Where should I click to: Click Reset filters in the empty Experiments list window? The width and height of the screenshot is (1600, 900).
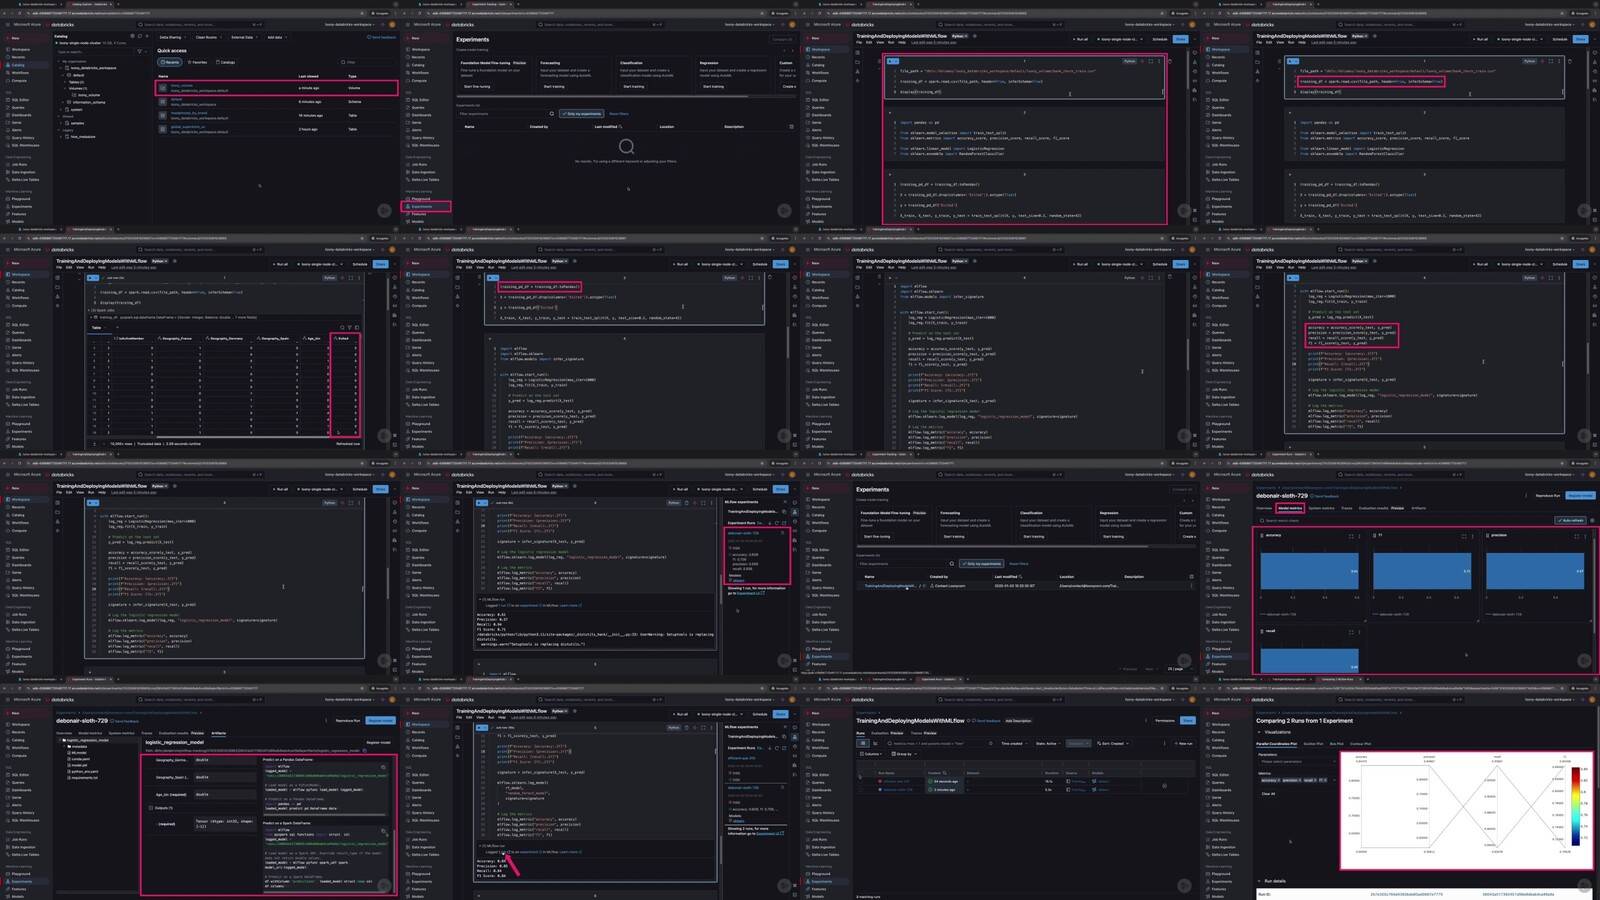coord(619,114)
